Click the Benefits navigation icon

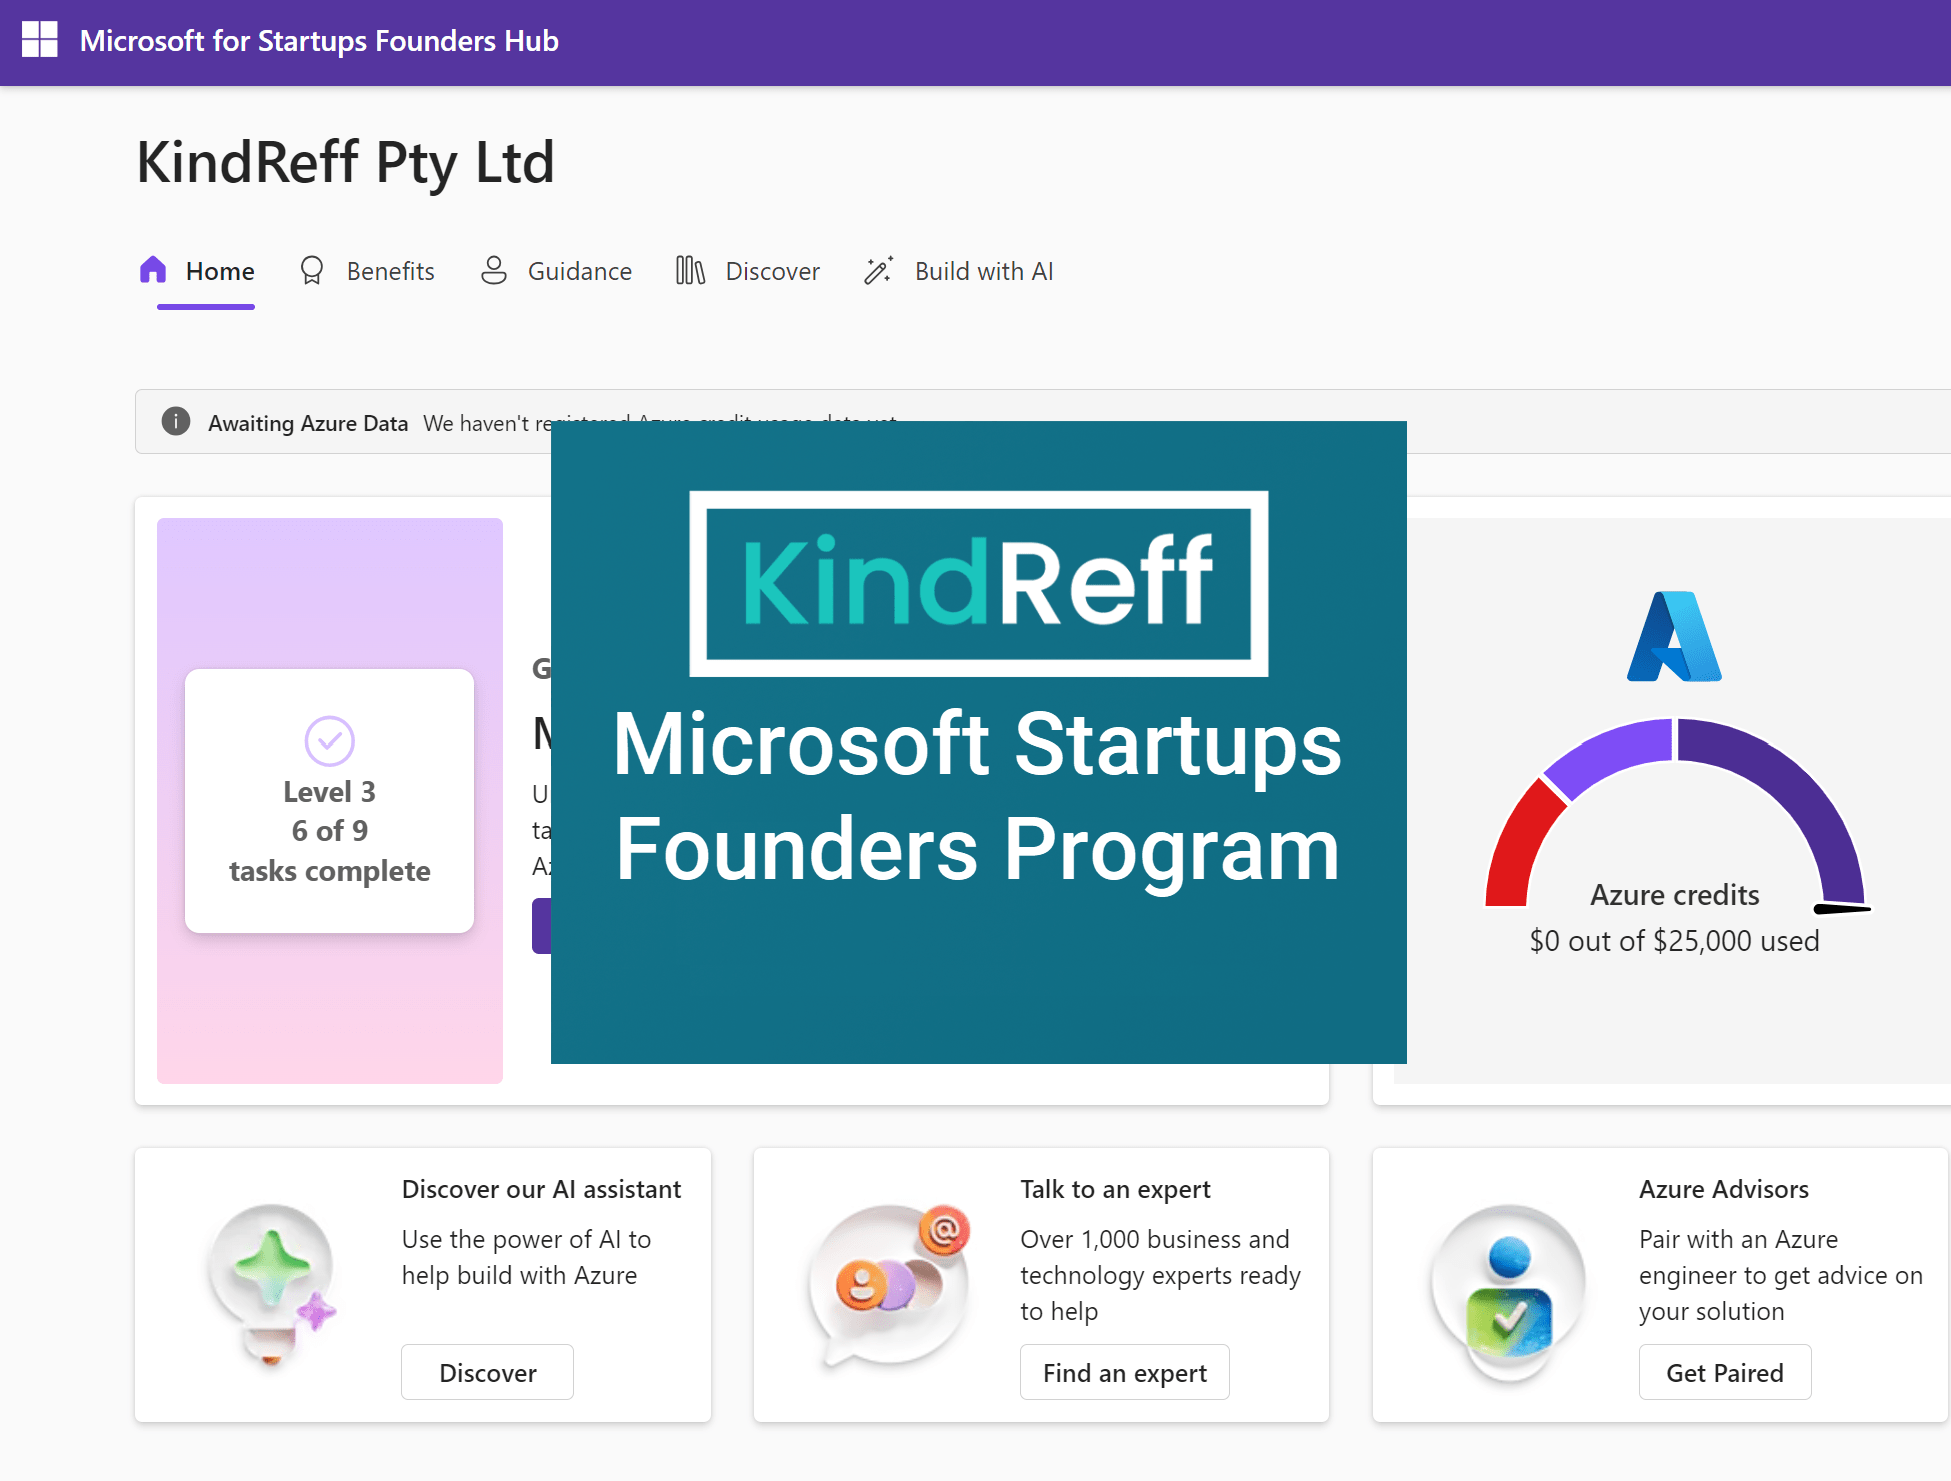[x=311, y=271]
